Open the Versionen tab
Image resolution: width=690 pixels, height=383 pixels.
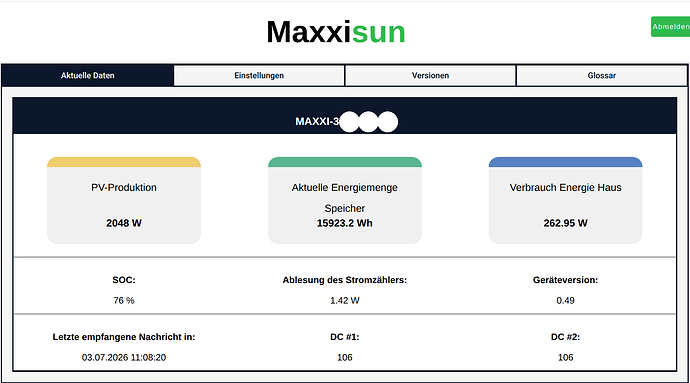430,75
